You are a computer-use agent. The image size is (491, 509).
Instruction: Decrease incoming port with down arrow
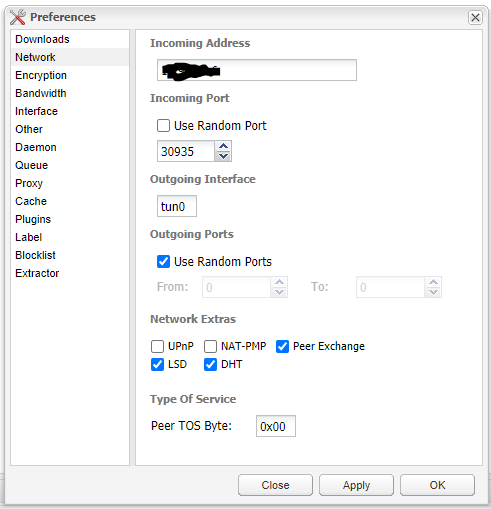coord(223,156)
